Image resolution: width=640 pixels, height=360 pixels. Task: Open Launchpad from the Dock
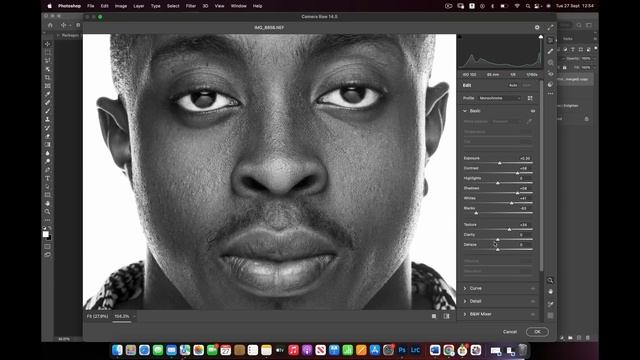(131, 350)
